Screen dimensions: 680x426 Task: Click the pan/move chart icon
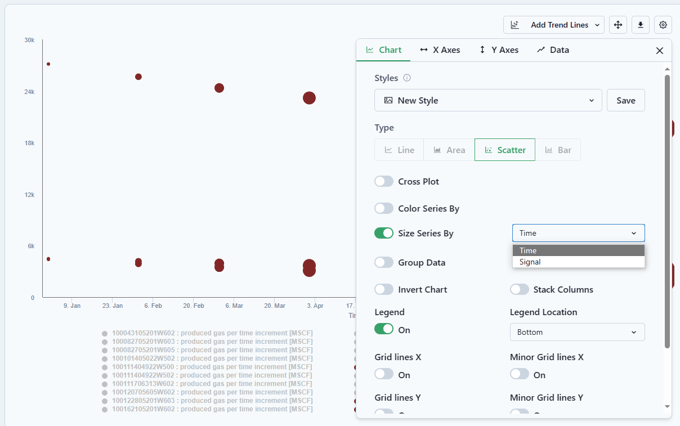[618, 25]
